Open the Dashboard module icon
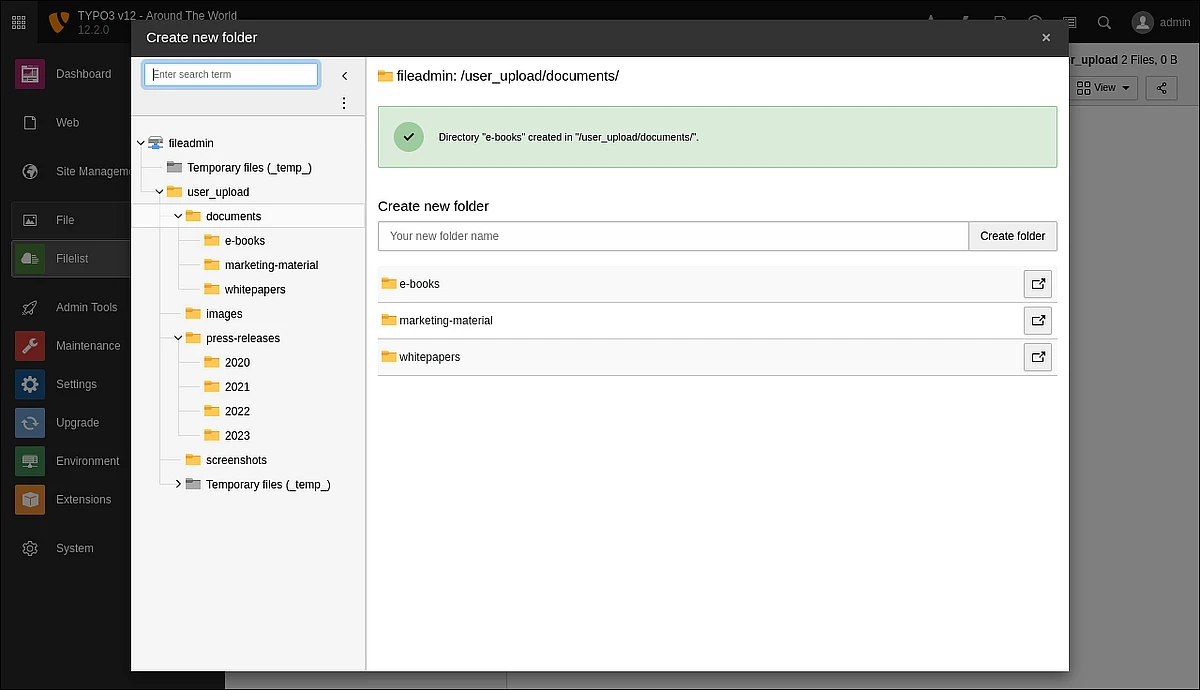 pyautogui.click(x=30, y=74)
